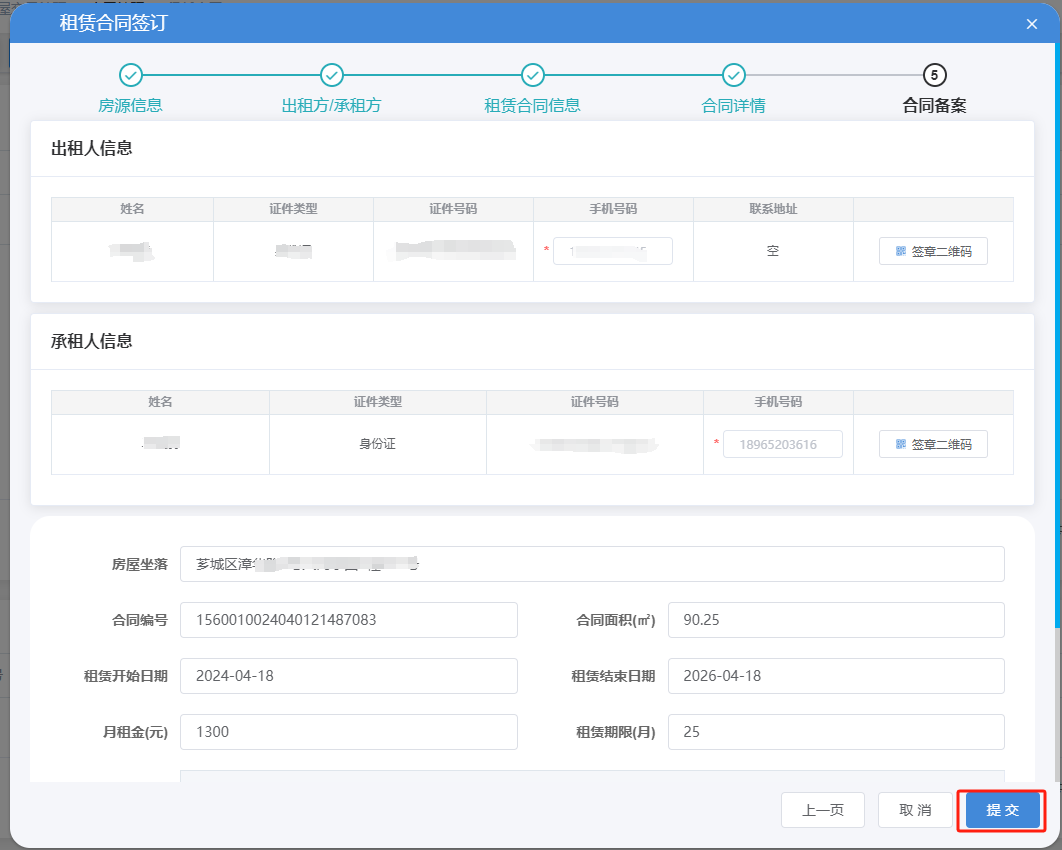Image resolution: width=1062 pixels, height=850 pixels.
Task: Click the tenant's 身份证 cell
Action: point(377,444)
